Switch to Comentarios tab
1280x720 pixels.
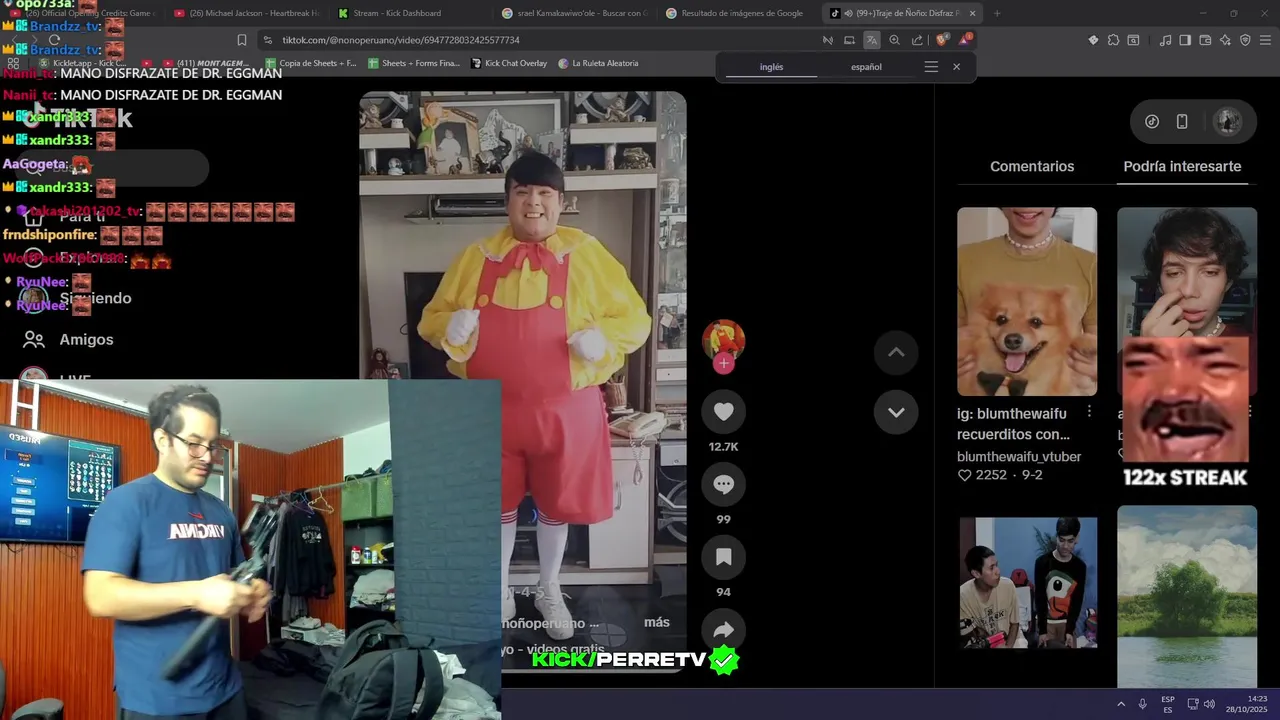(x=1032, y=166)
